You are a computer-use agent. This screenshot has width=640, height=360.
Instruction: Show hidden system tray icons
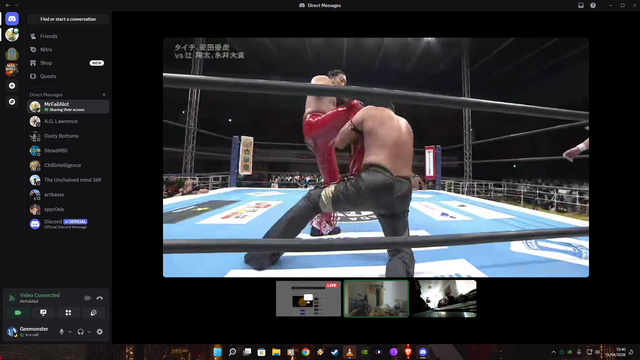click(x=553, y=352)
